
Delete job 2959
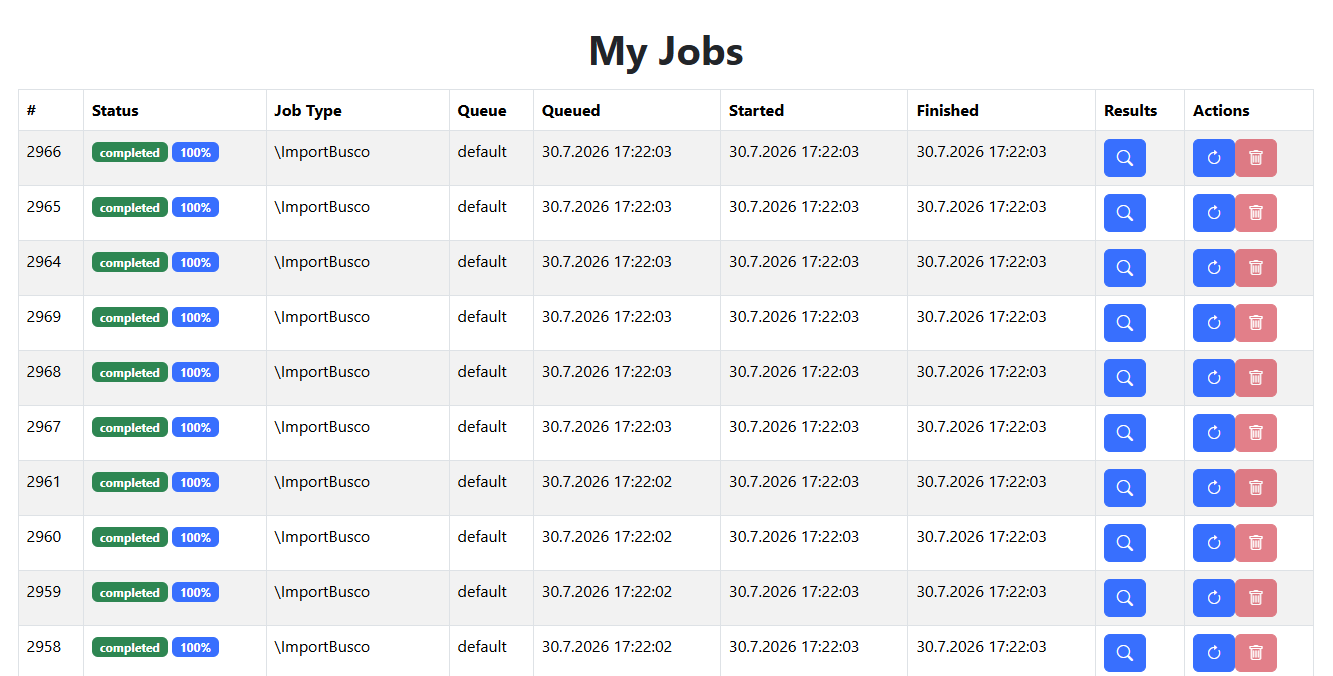coord(1256,598)
